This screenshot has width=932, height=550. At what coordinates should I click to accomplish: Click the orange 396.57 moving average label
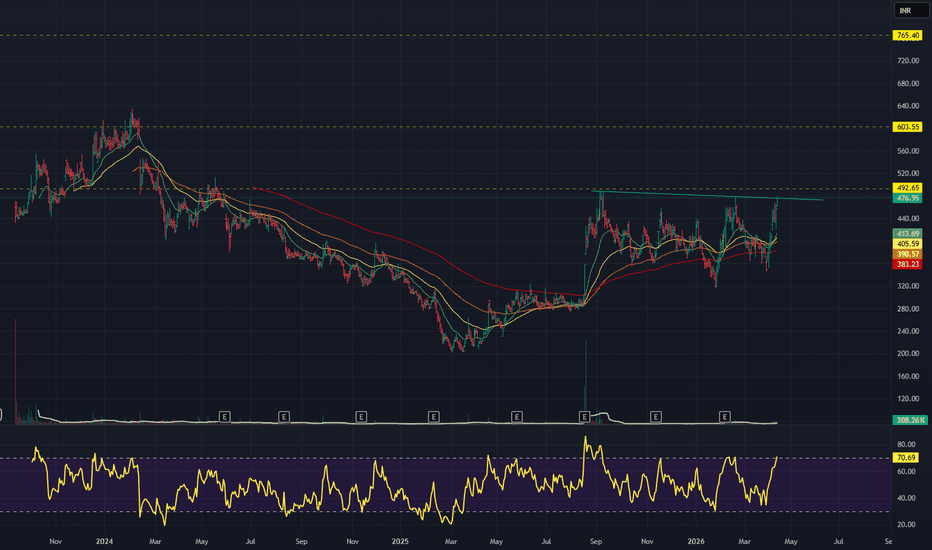pyautogui.click(x=907, y=254)
